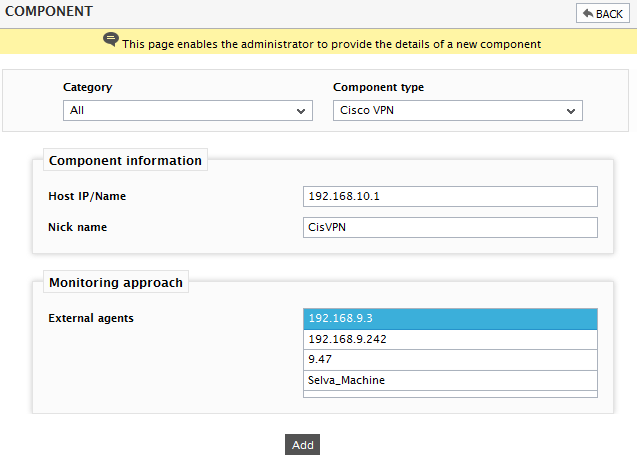Click the speech bubble info icon
This screenshot has width=637, height=468.
[110, 40]
